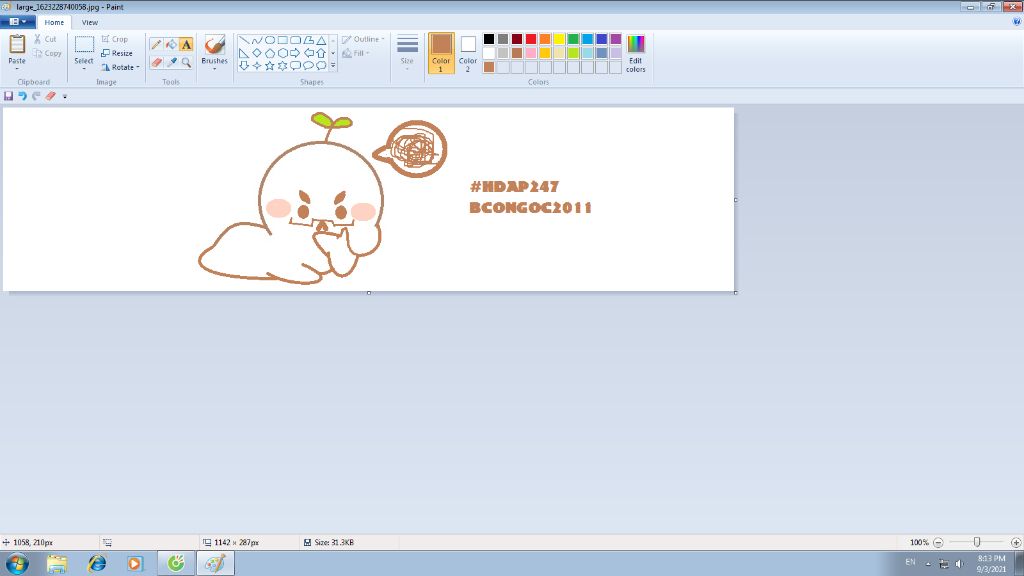
Task: Open the Rotate dropdown
Action: [120, 67]
